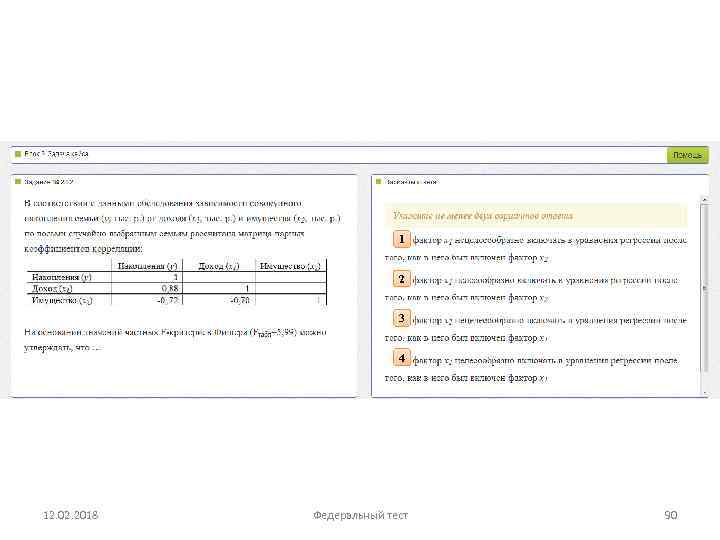This screenshot has height=540, width=720.
Task: Click the Накопления (y) column header
Action: coord(147,266)
